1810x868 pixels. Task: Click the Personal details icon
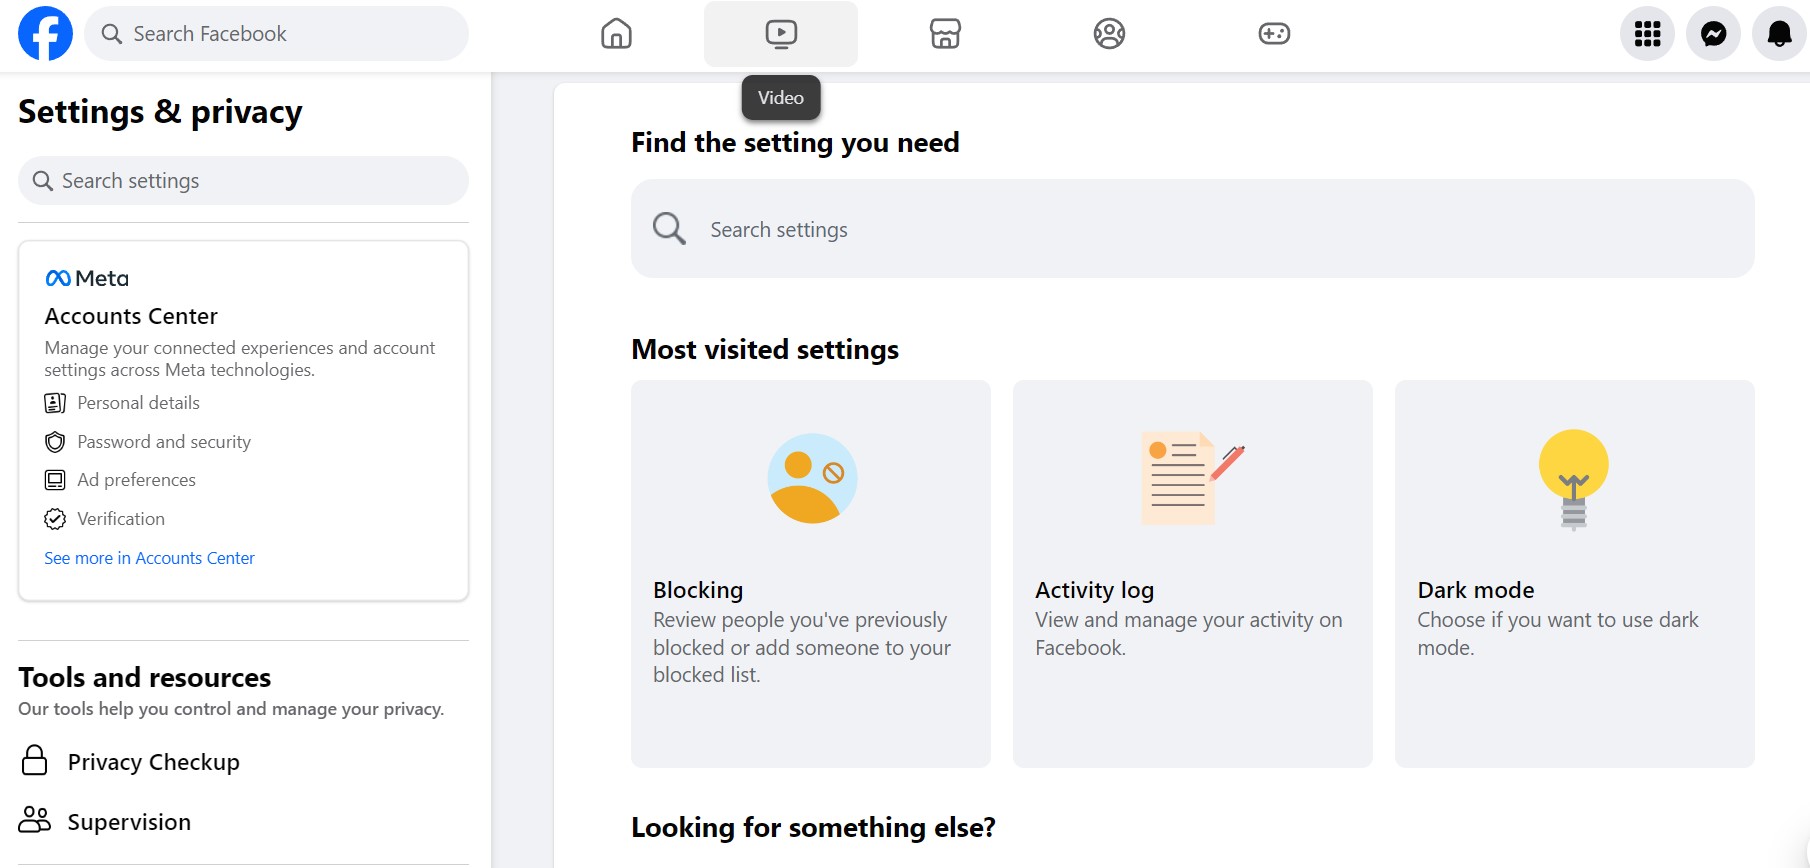[x=55, y=403]
